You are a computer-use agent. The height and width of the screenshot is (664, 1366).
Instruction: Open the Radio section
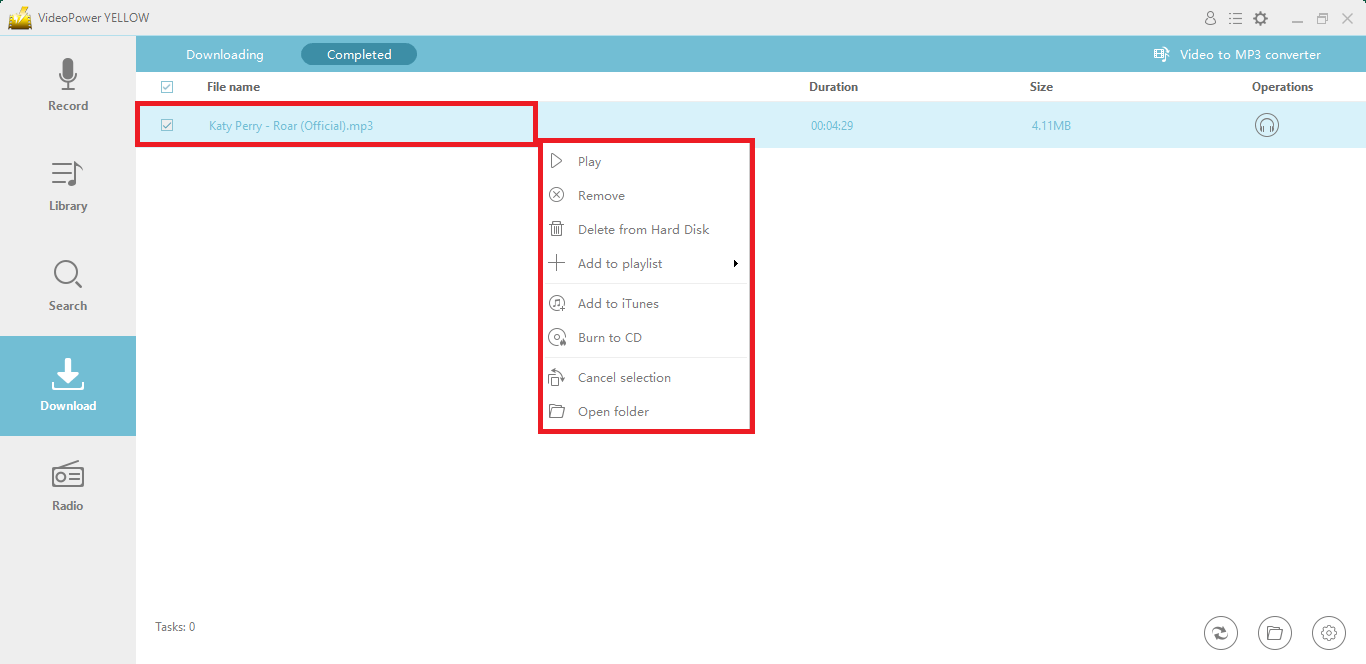68,486
